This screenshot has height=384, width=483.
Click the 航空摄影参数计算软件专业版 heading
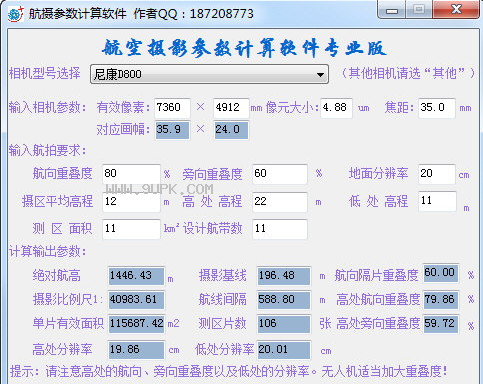(x=244, y=48)
